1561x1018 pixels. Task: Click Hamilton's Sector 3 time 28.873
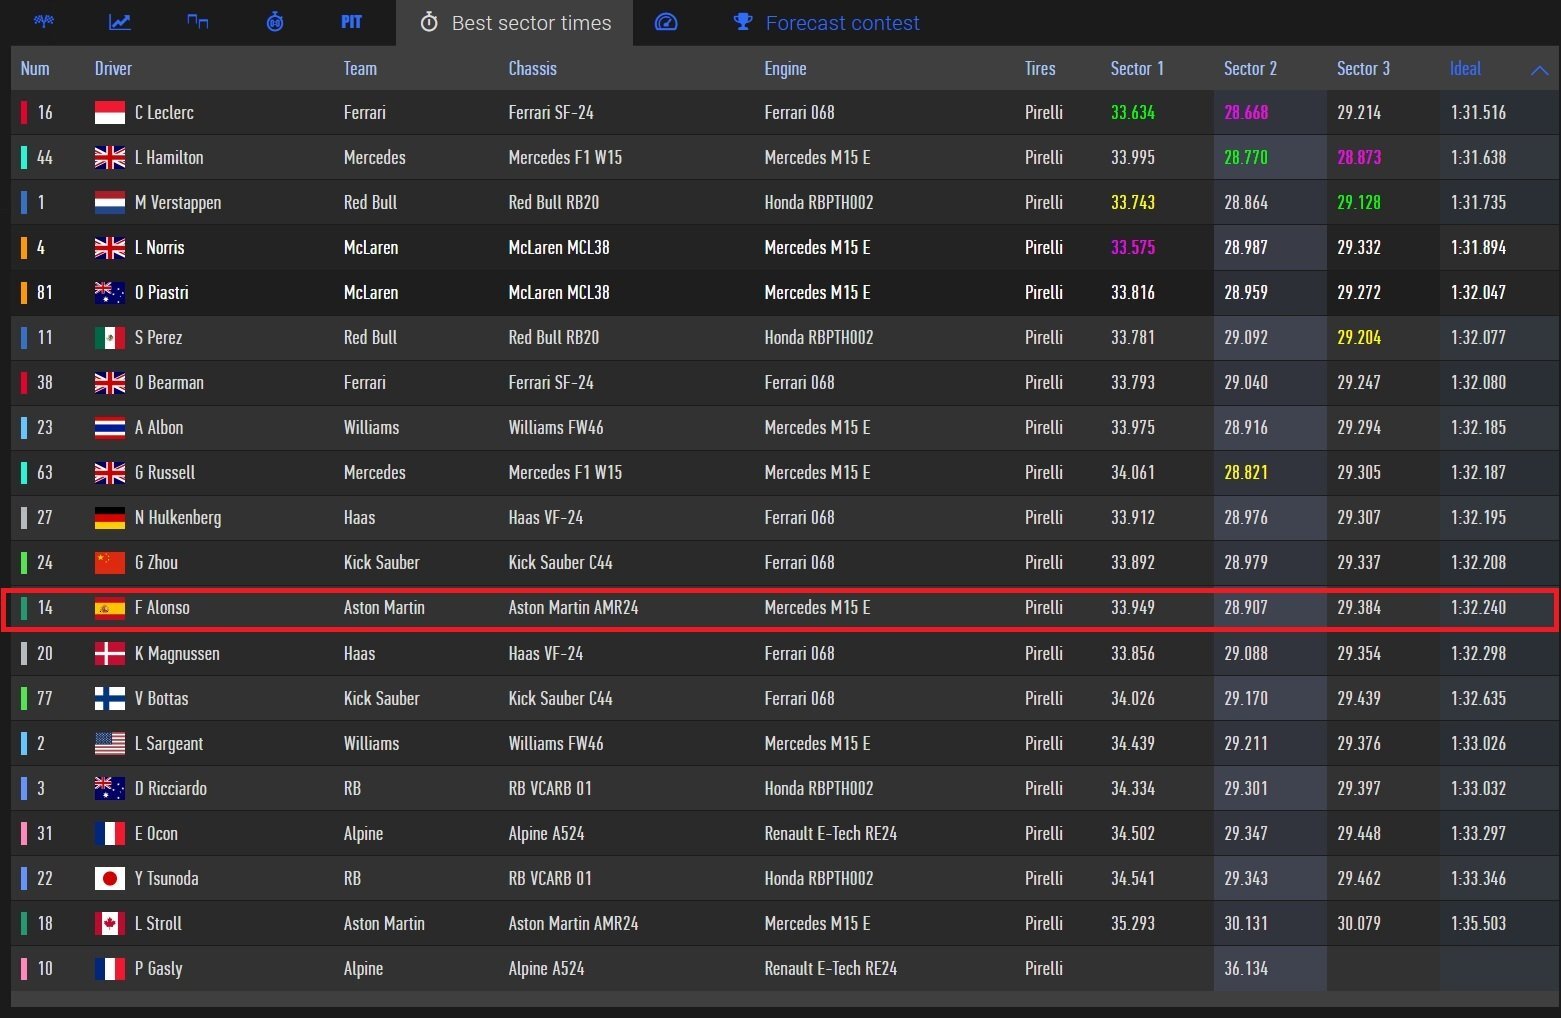click(1359, 157)
